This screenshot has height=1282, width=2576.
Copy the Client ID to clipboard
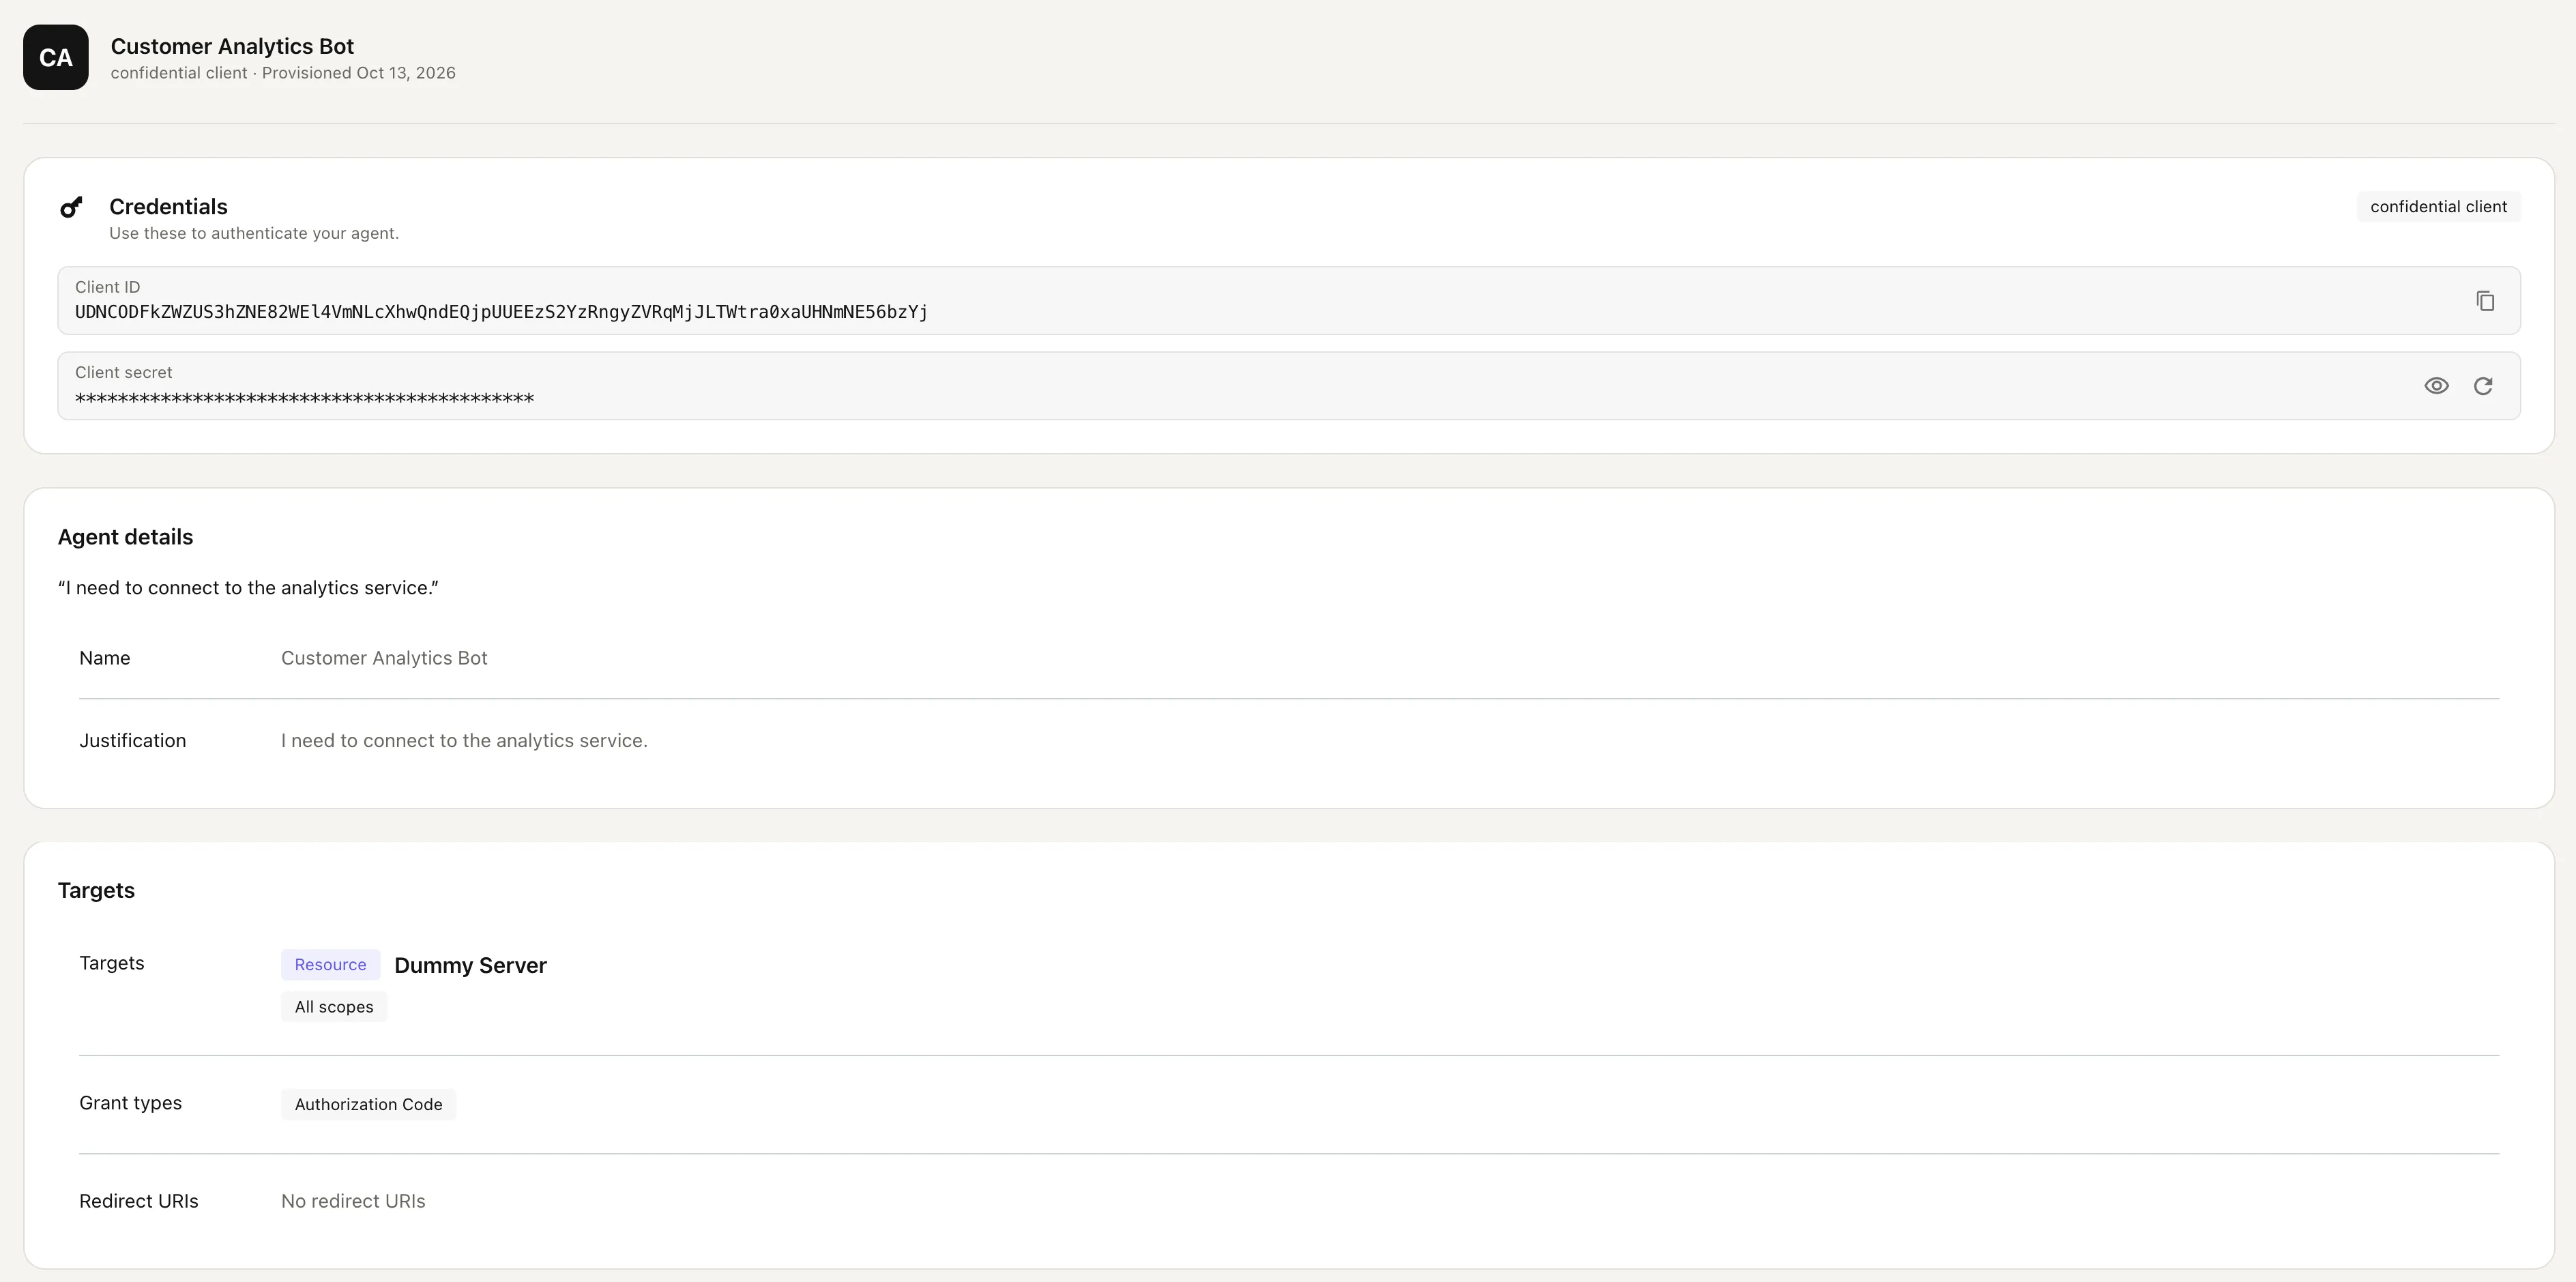point(2485,301)
